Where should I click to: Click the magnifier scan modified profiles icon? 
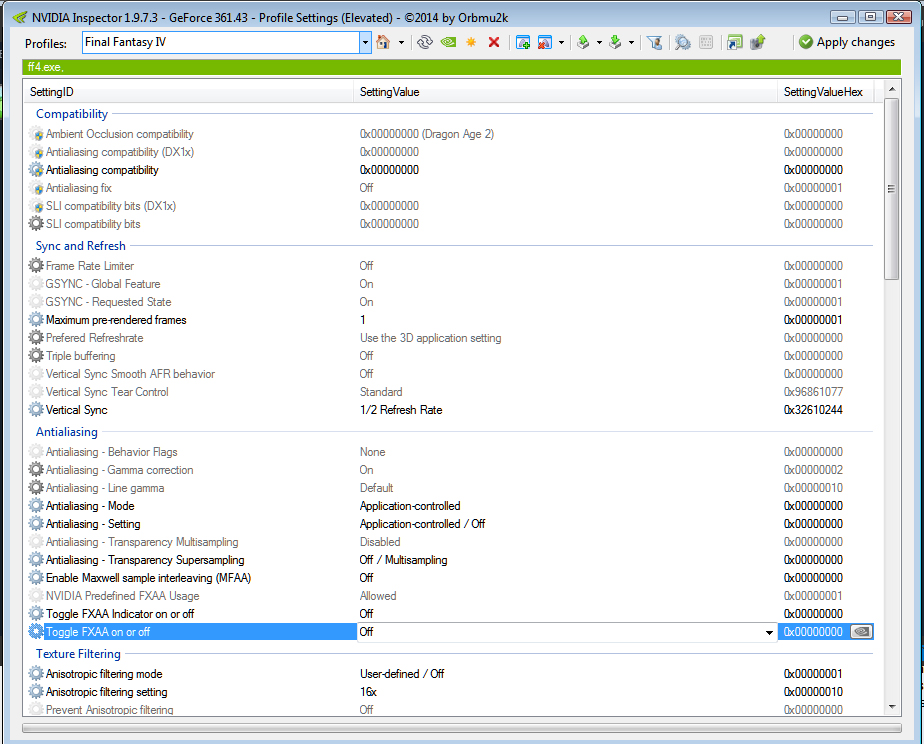[683, 42]
